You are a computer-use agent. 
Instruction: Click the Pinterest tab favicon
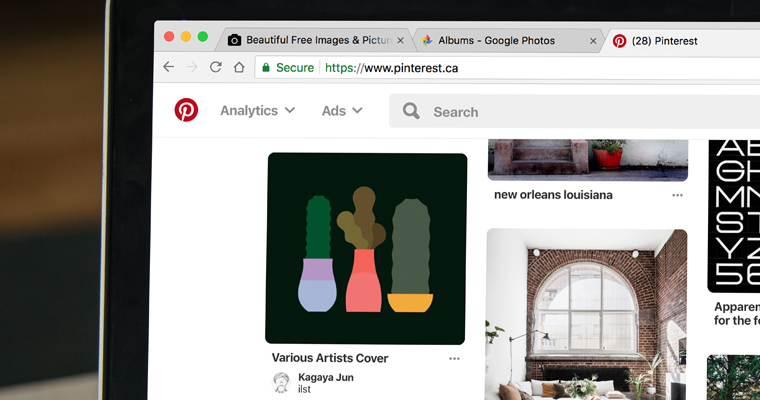(619, 41)
